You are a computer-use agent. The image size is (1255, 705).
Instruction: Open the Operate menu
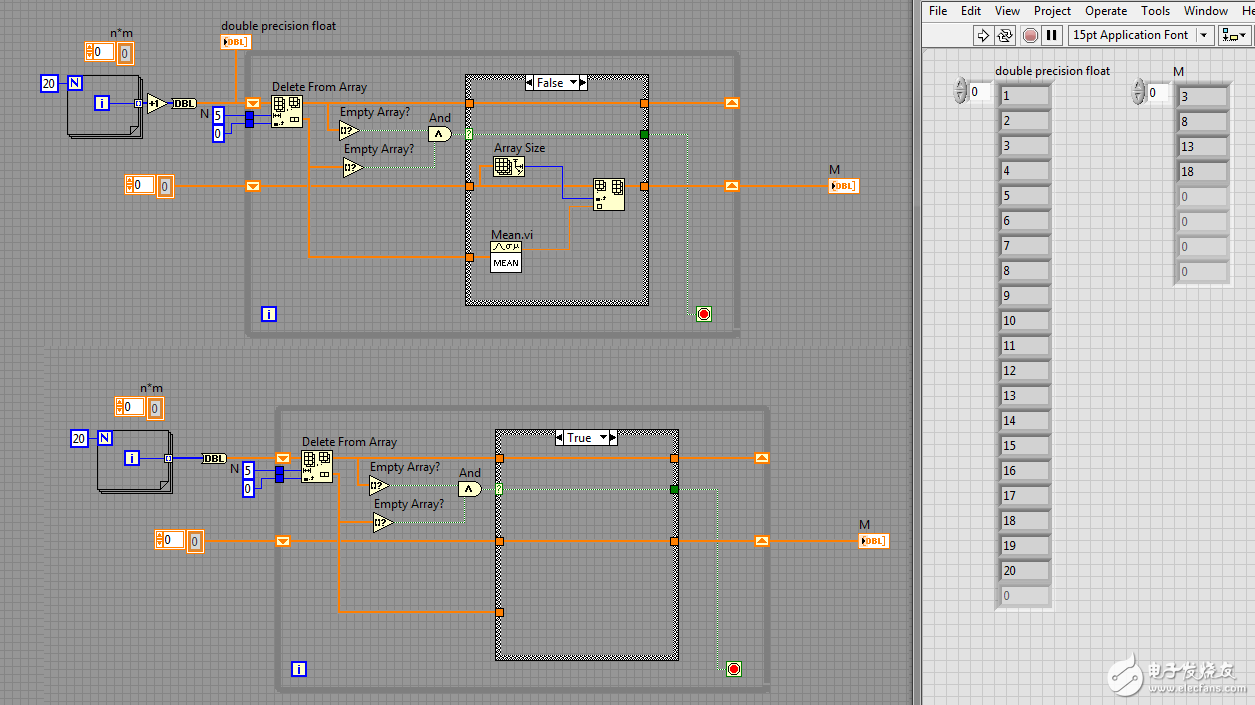tap(1106, 11)
